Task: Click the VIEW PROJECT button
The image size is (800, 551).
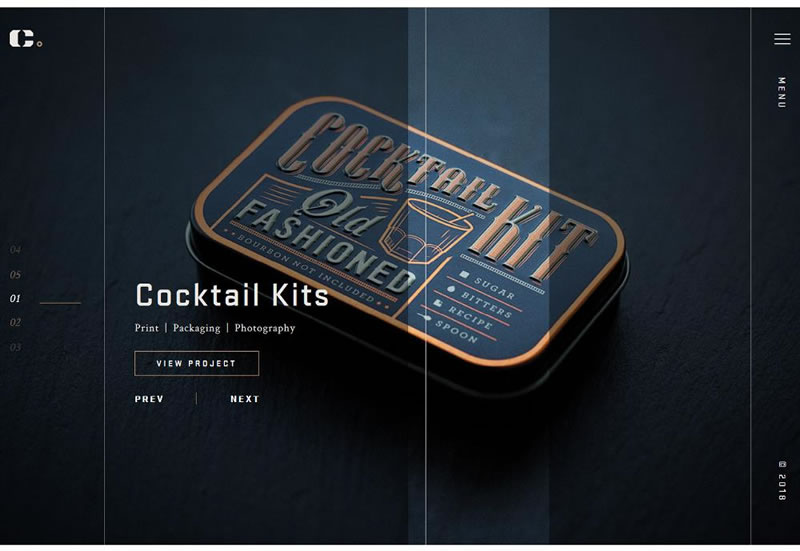Action: pyautogui.click(x=196, y=363)
